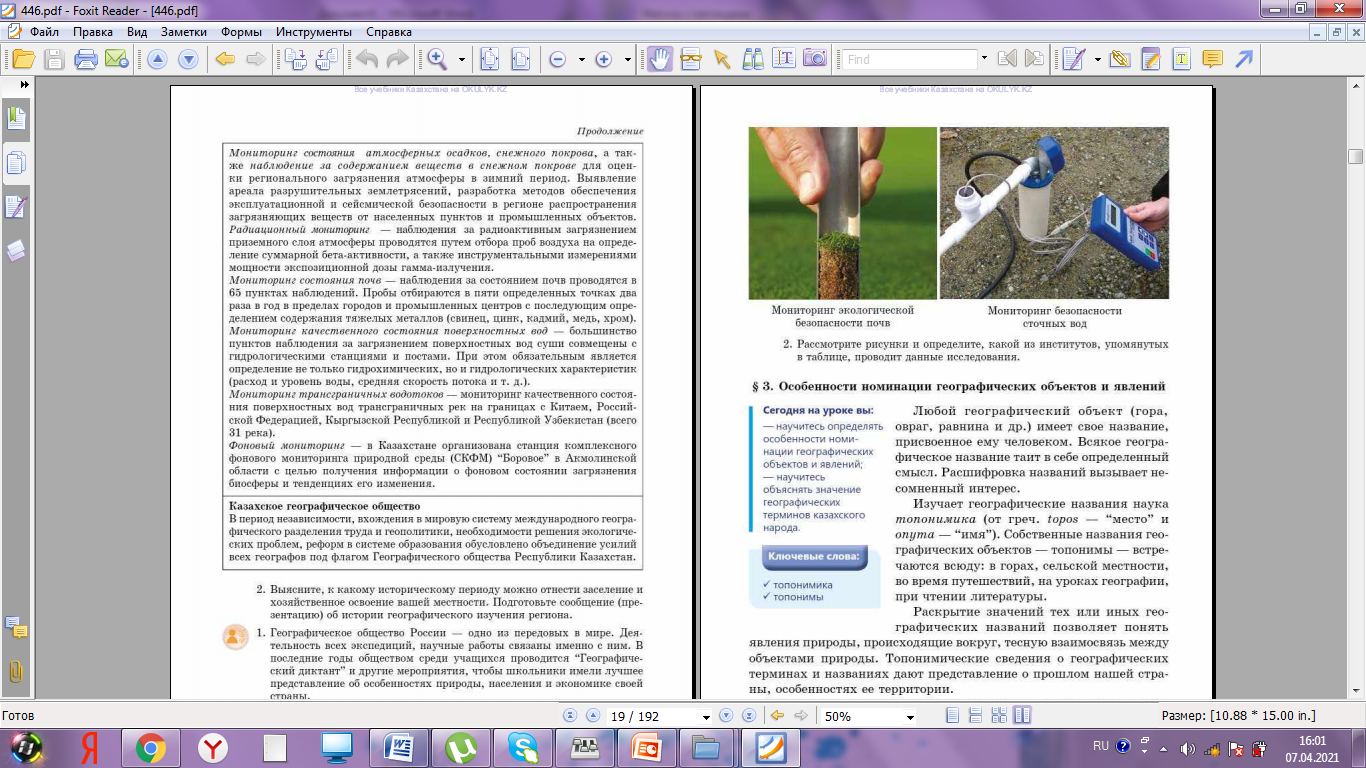Click previous view arrow in status bar
This screenshot has height=768, width=1366.
point(777,716)
